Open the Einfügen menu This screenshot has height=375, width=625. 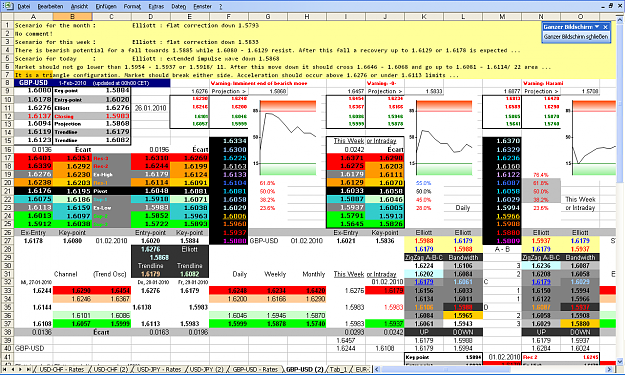click(x=106, y=6)
